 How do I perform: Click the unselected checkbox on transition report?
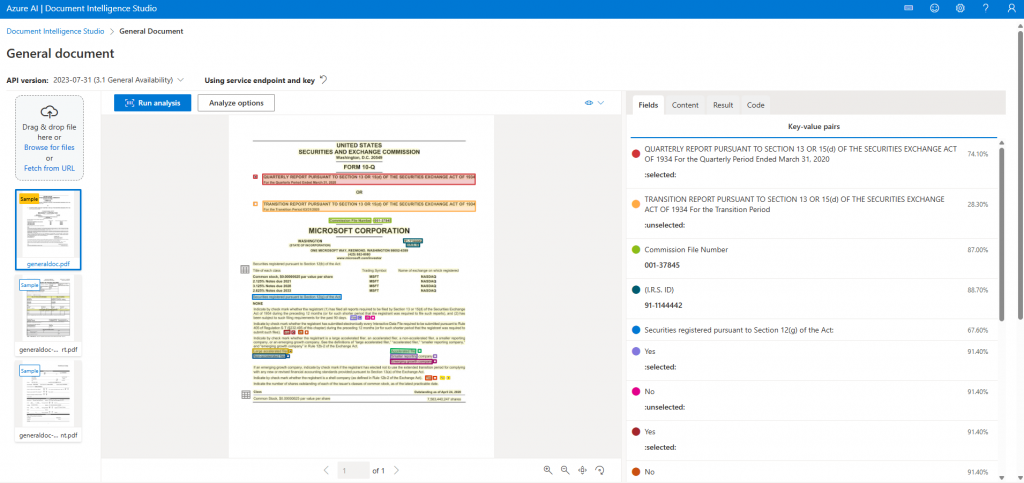[256, 203]
